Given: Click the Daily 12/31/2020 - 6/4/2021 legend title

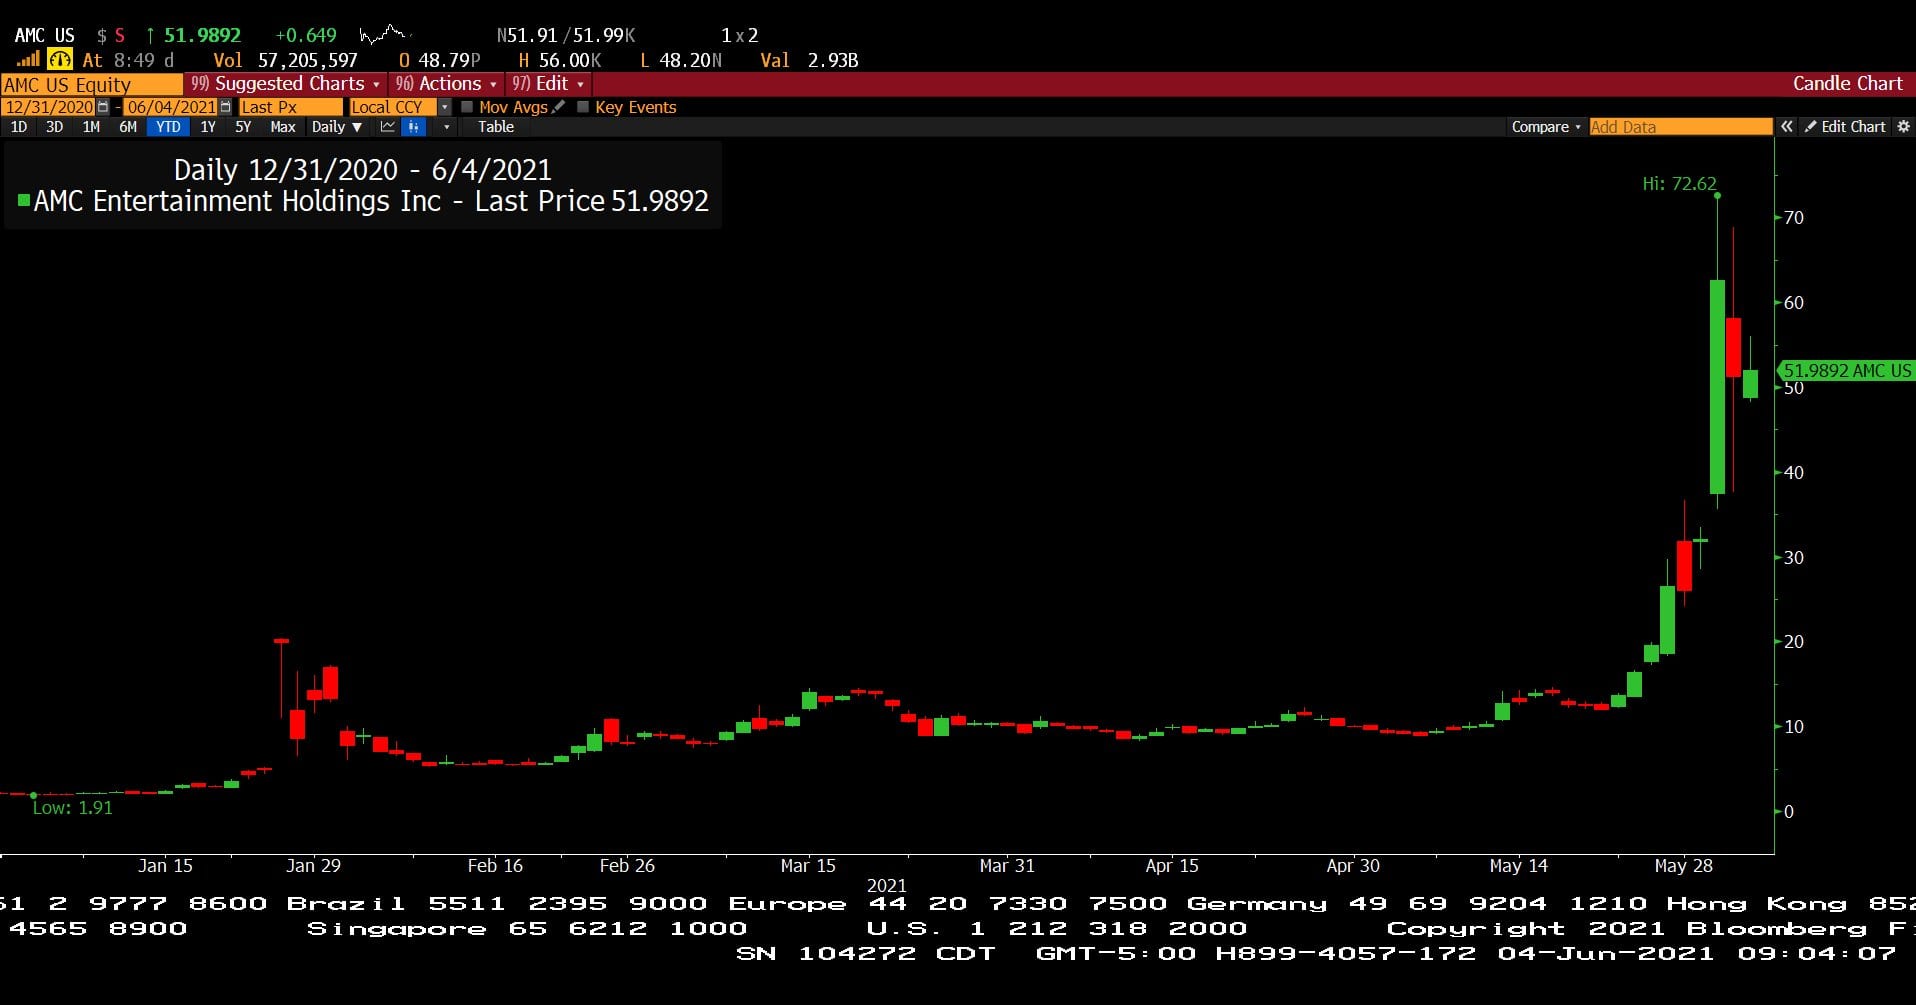Looking at the screenshot, I should (x=362, y=170).
